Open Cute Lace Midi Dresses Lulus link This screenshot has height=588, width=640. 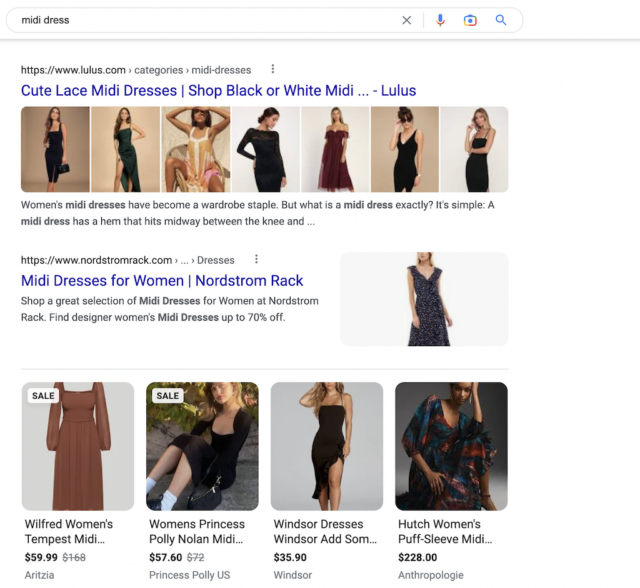pyautogui.click(x=218, y=91)
